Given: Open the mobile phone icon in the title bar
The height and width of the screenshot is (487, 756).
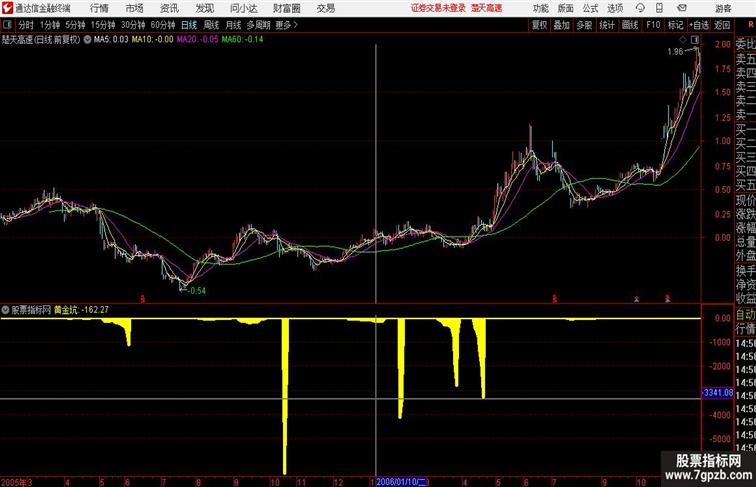Looking at the screenshot, I should [x=660, y=8].
